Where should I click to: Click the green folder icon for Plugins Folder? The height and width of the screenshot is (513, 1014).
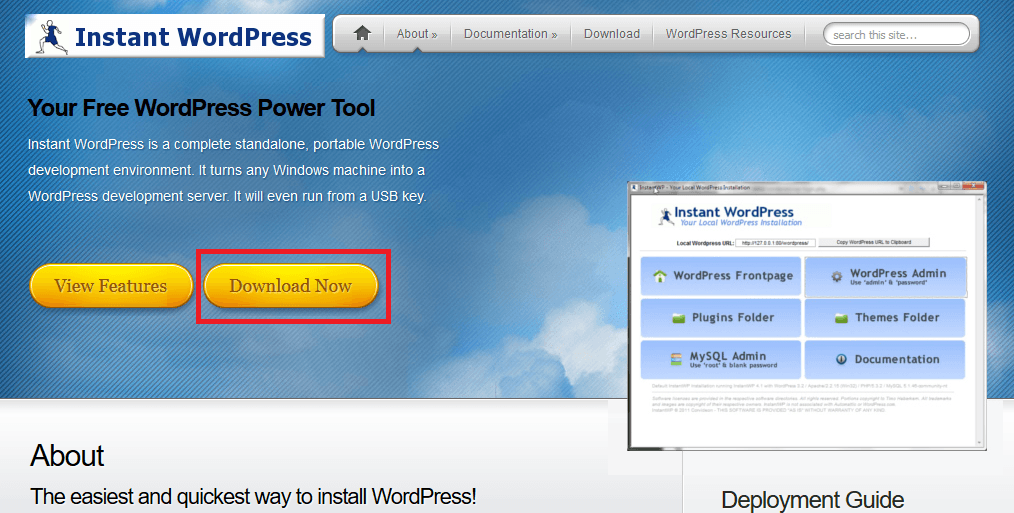pyautogui.click(x=678, y=318)
